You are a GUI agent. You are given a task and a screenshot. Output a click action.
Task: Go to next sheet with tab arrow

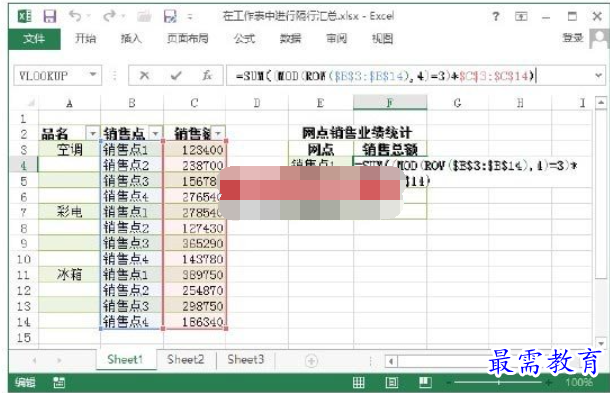point(59,360)
